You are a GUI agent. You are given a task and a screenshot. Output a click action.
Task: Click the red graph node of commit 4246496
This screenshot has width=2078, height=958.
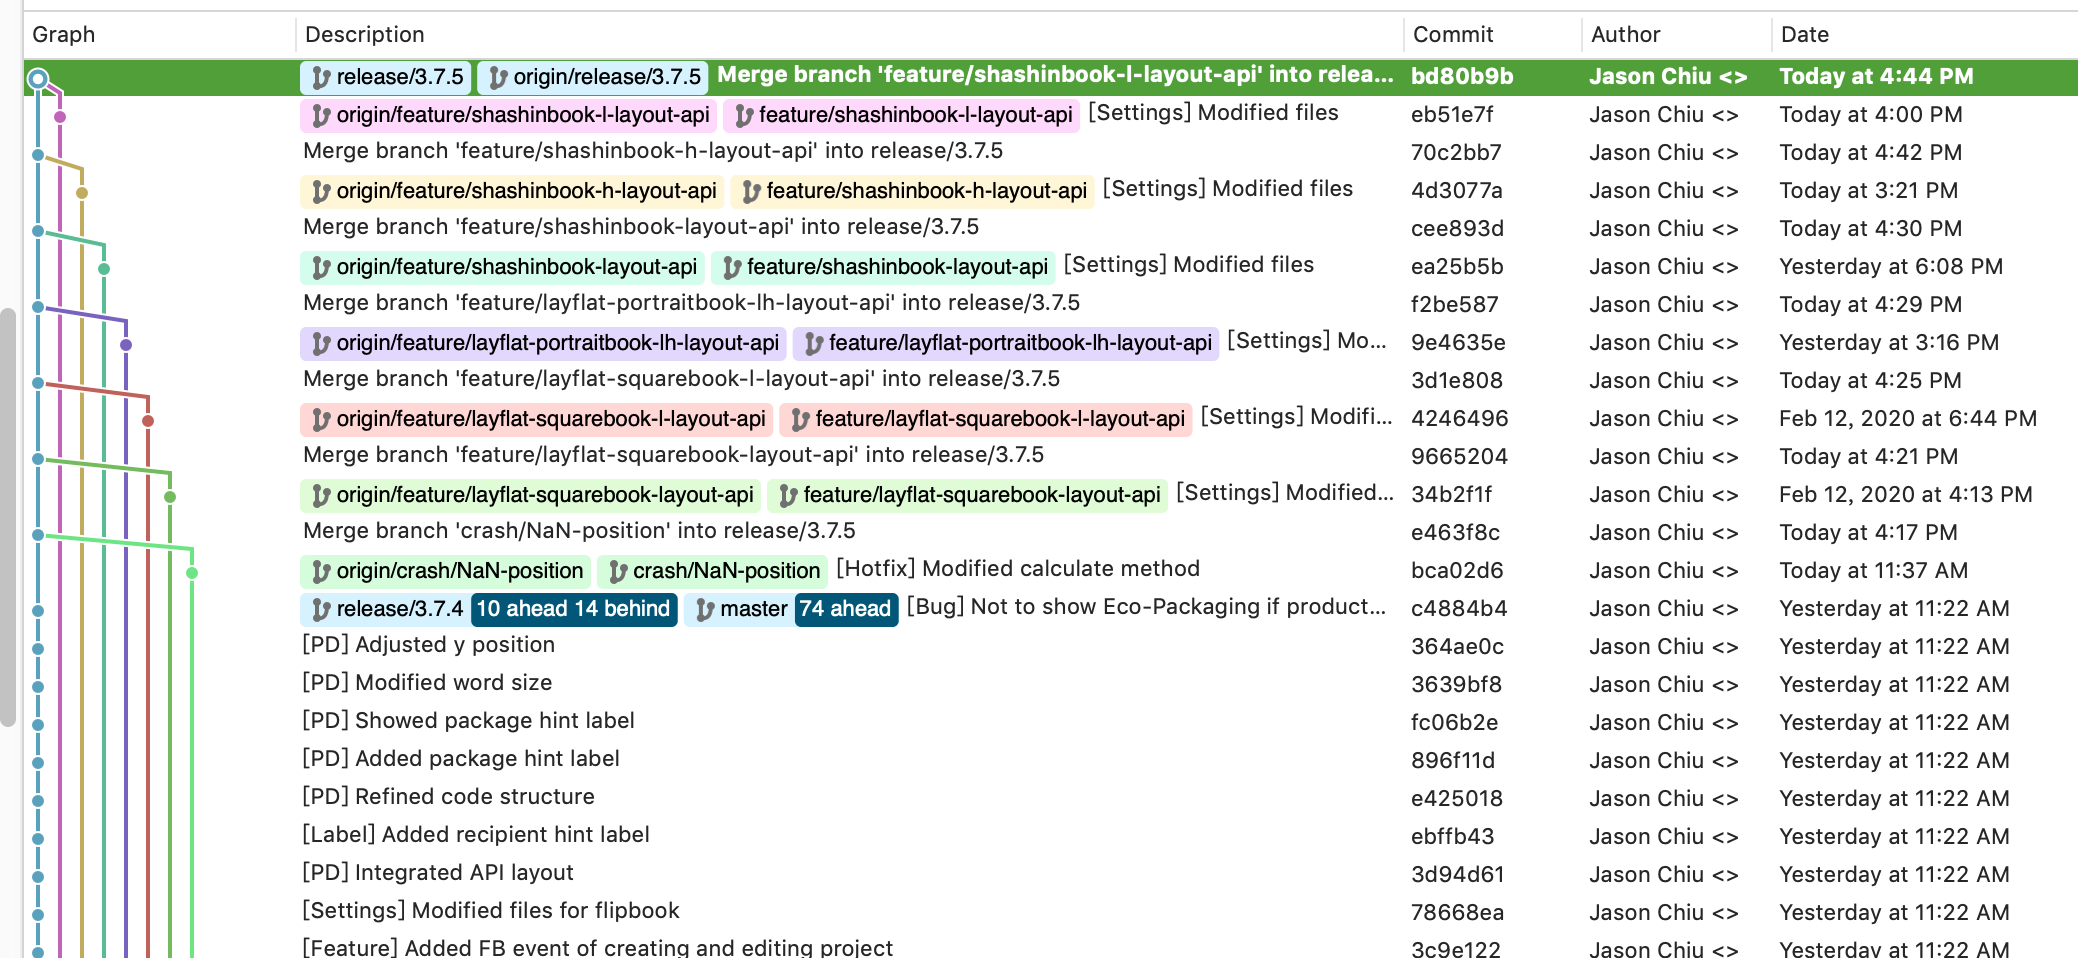tap(148, 421)
